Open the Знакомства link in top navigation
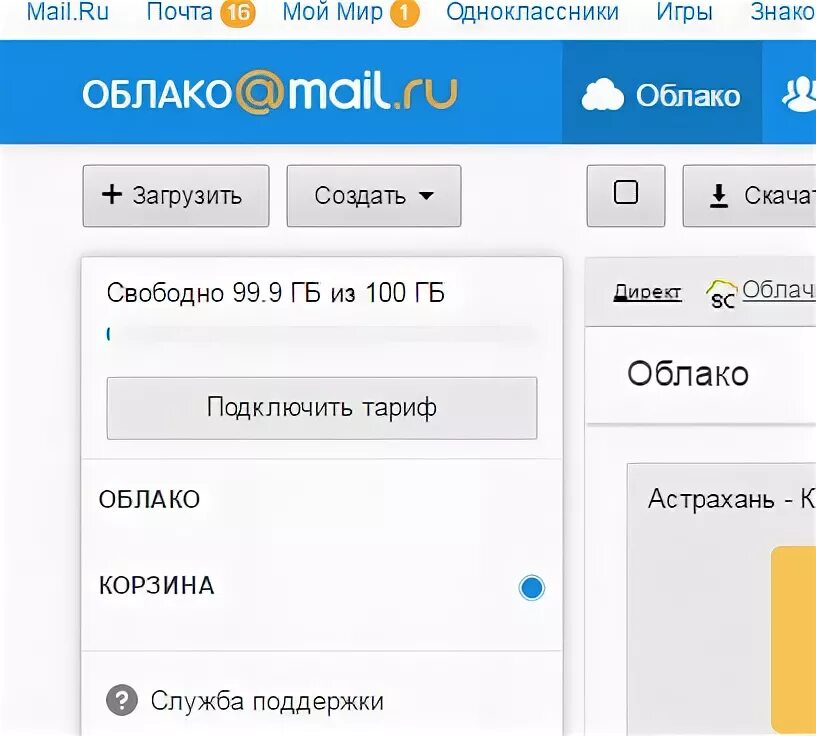The width and height of the screenshot is (816, 736). 783,11
